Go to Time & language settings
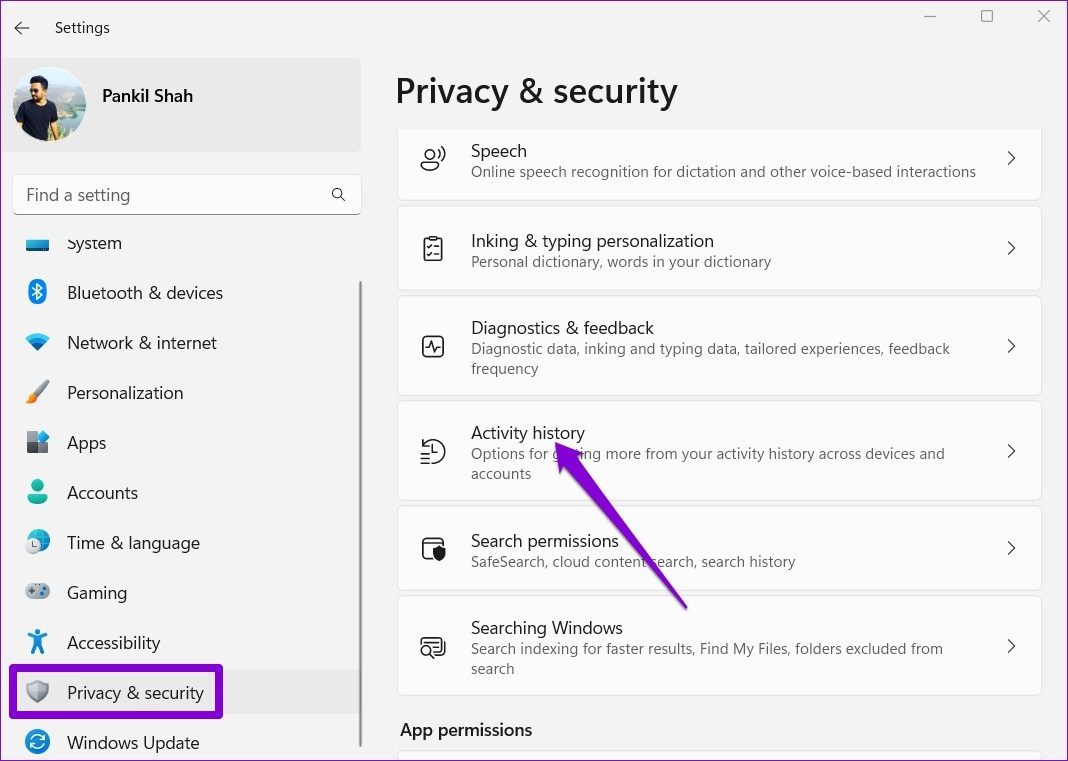The width and height of the screenshot is (1068, 761). tap(133, 543)
